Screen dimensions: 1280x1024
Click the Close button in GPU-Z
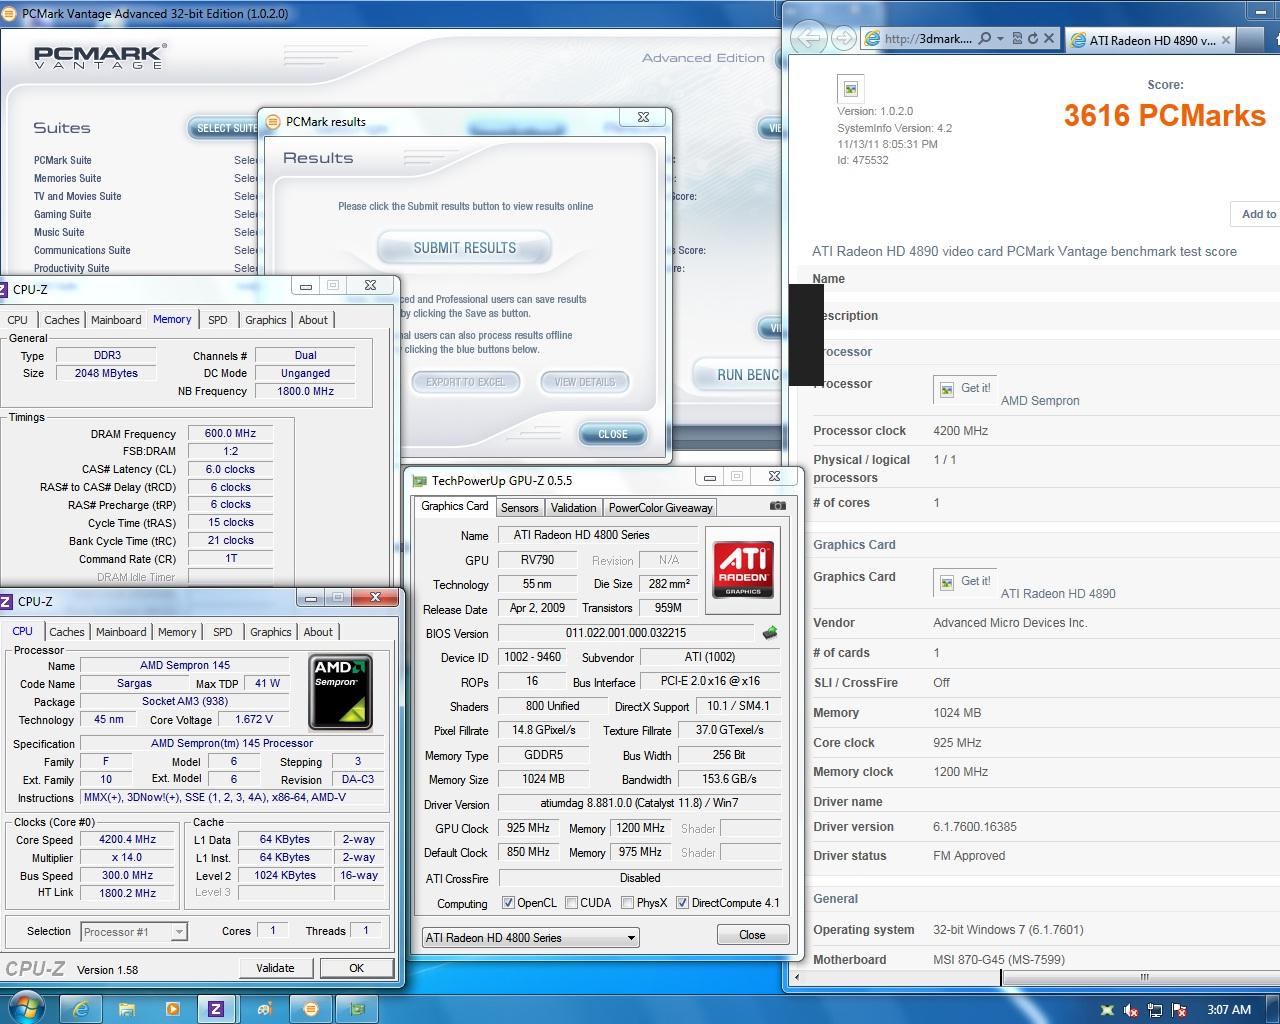click(752, 935)
